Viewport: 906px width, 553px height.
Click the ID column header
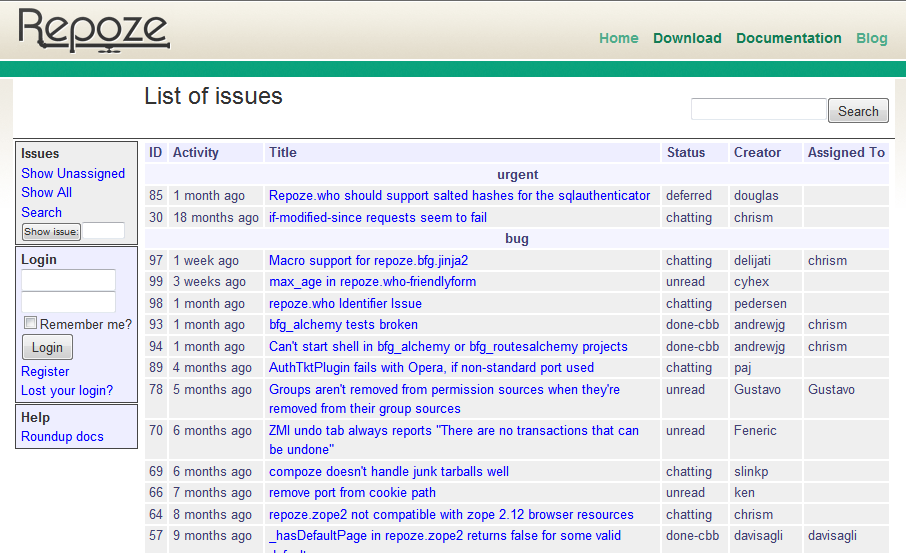click(155, 153)
